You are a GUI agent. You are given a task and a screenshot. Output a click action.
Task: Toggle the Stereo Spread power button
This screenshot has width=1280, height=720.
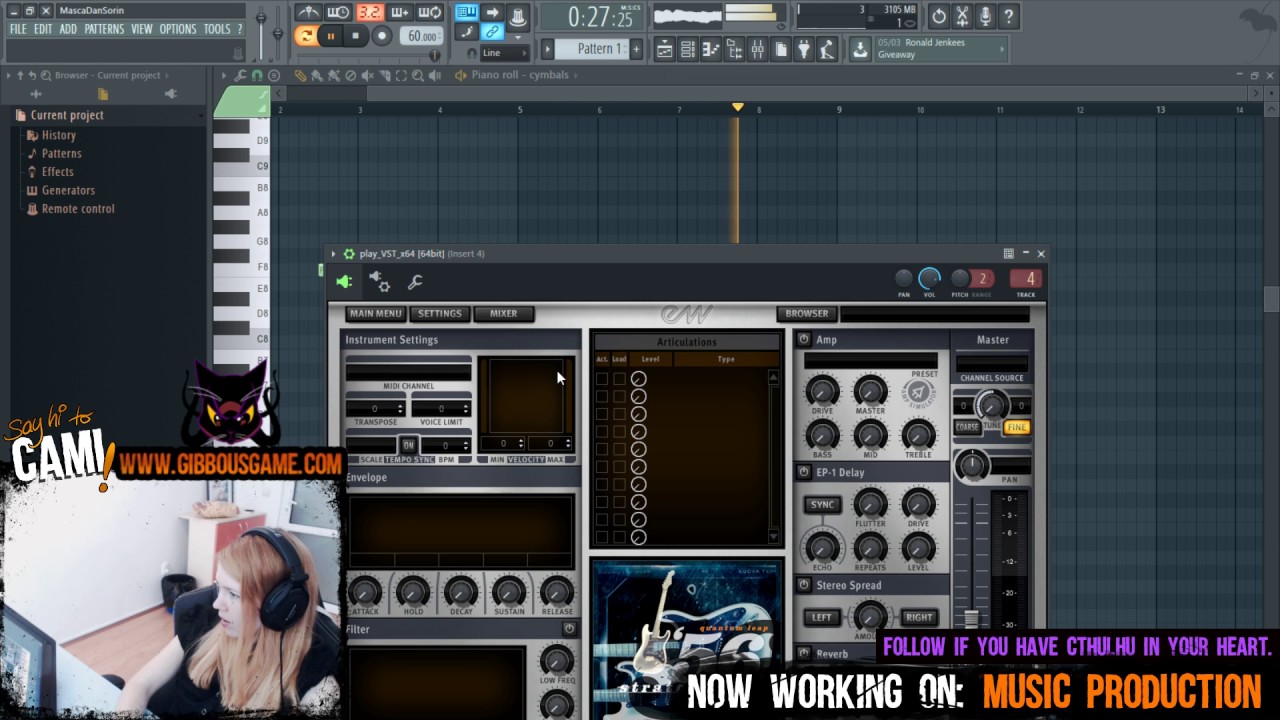coord(803,585)
